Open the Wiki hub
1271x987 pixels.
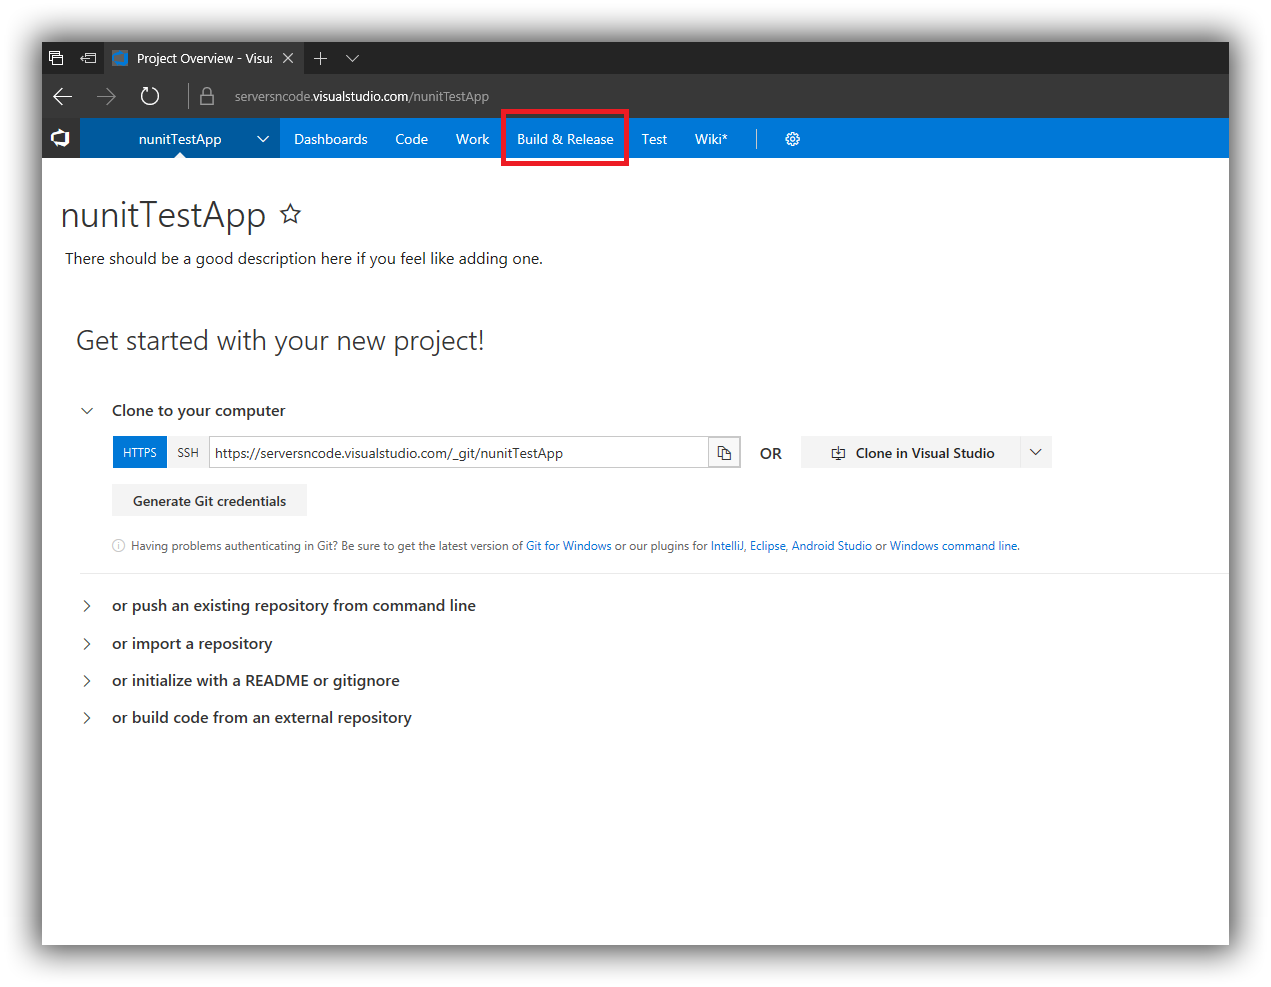coord(711,139)
